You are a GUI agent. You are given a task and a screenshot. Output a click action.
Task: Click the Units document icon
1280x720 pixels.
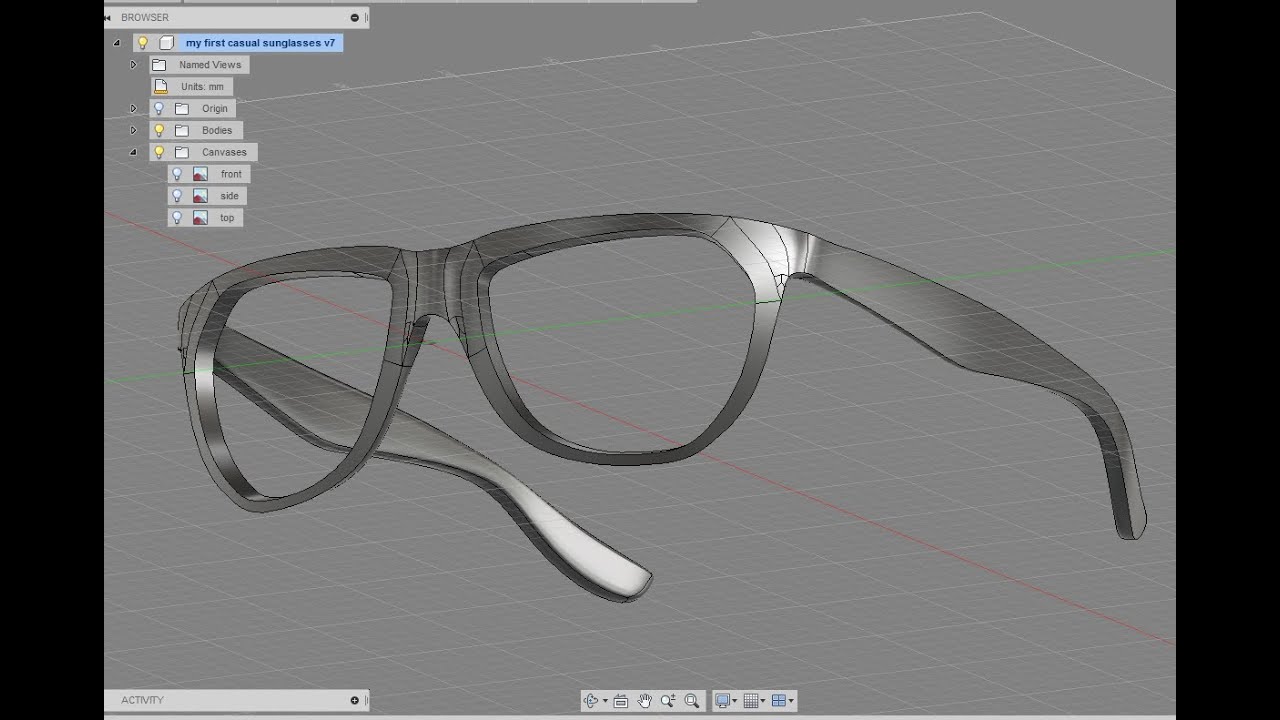(x=160, y=87)
